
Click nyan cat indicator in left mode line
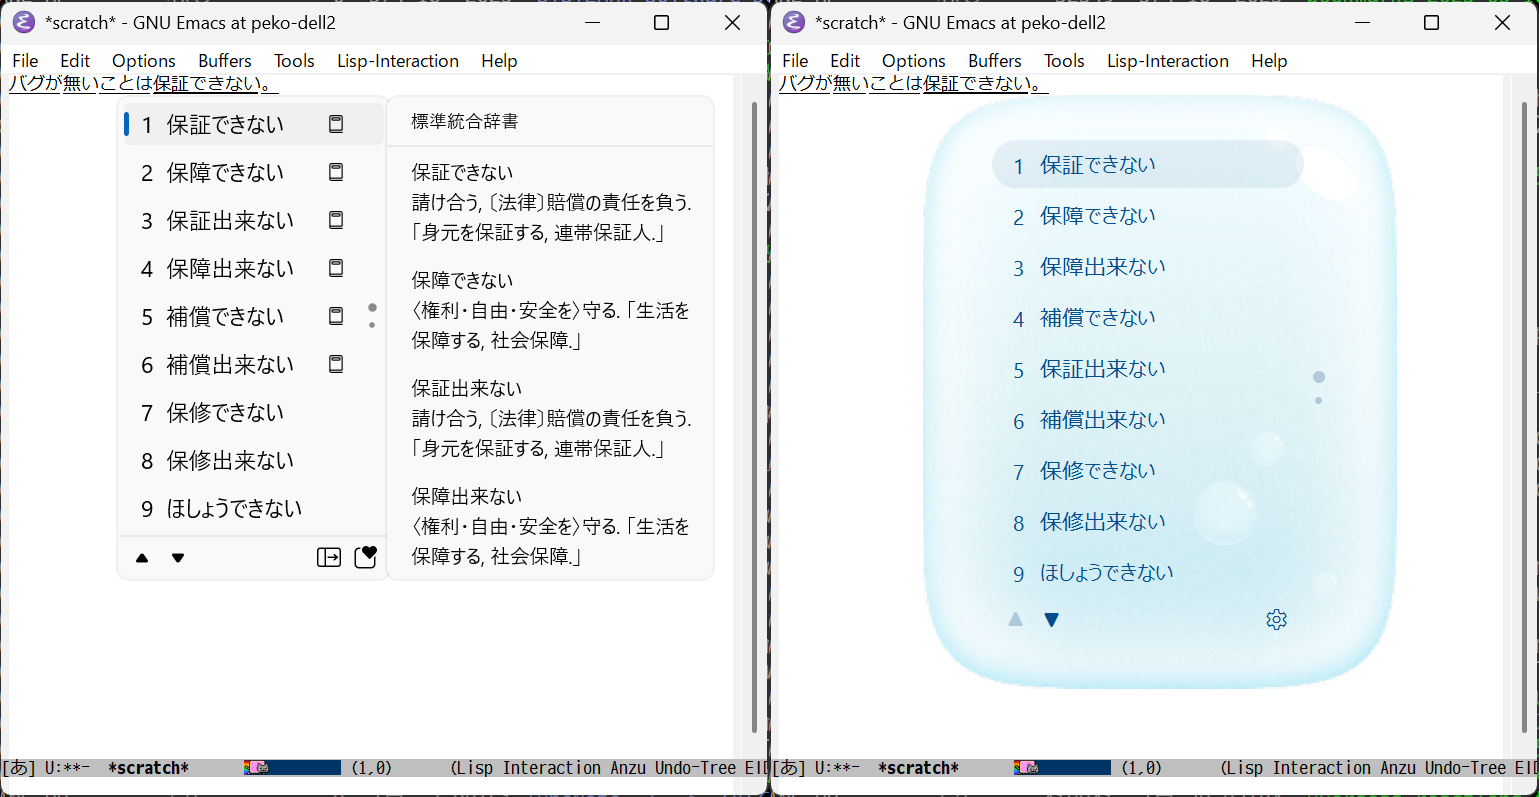click(257, 768)
